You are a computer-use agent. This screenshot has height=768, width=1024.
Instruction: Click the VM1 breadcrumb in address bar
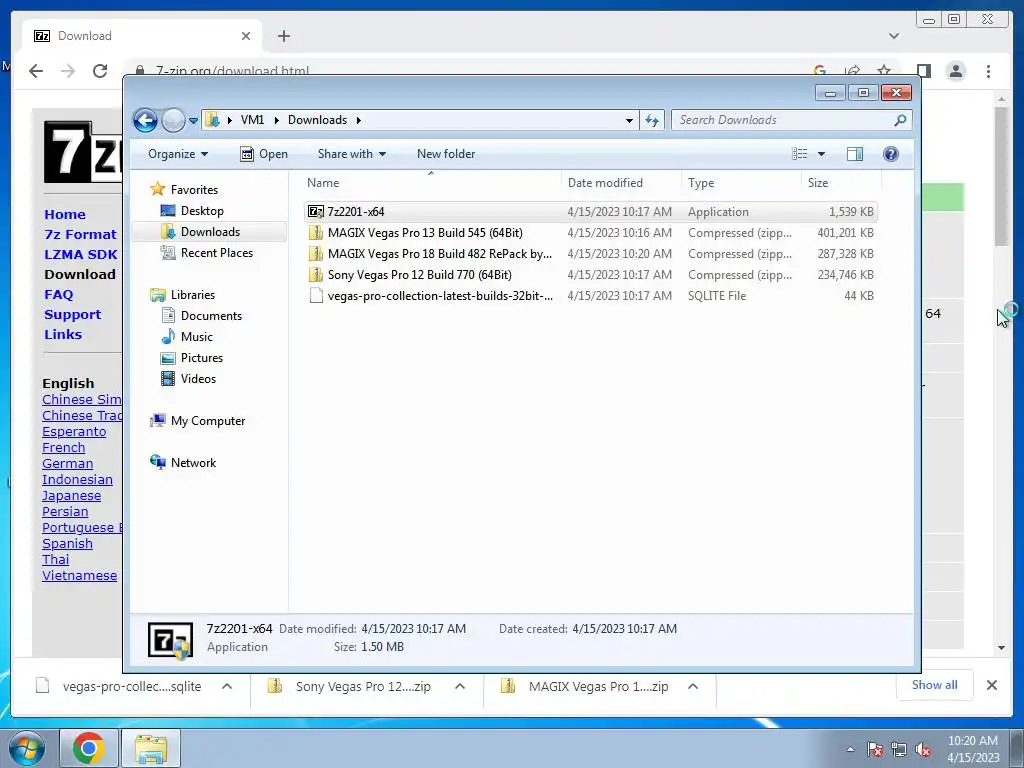click(x=252, y=120)
